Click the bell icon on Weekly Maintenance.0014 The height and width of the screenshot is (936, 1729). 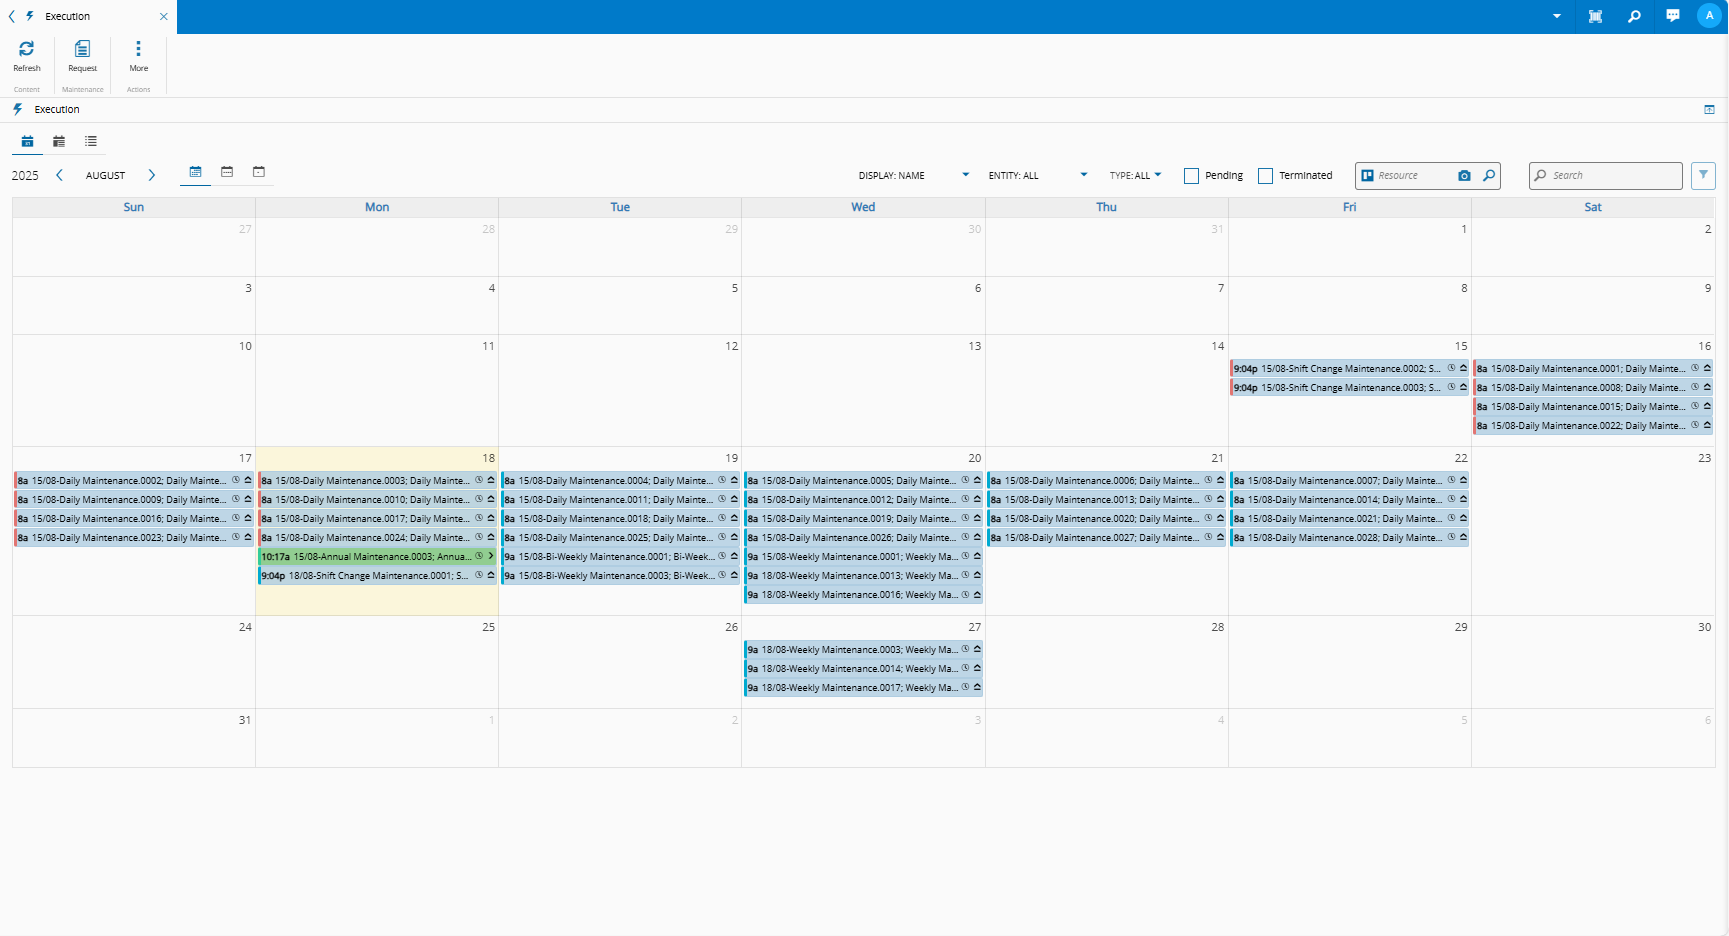[977, 668]
